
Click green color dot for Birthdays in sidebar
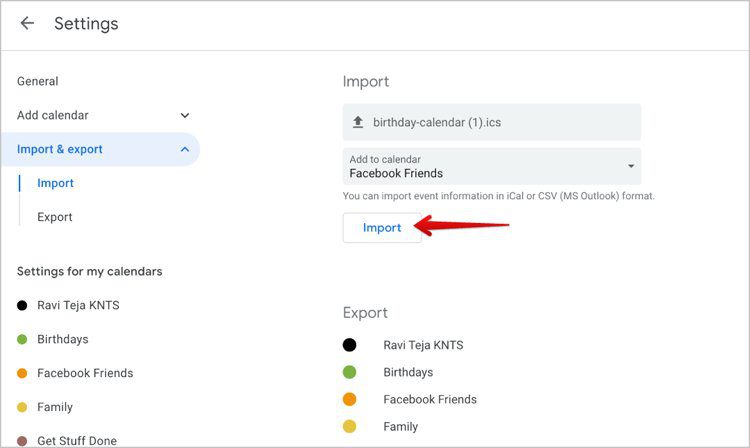click(x=22, y=339)
